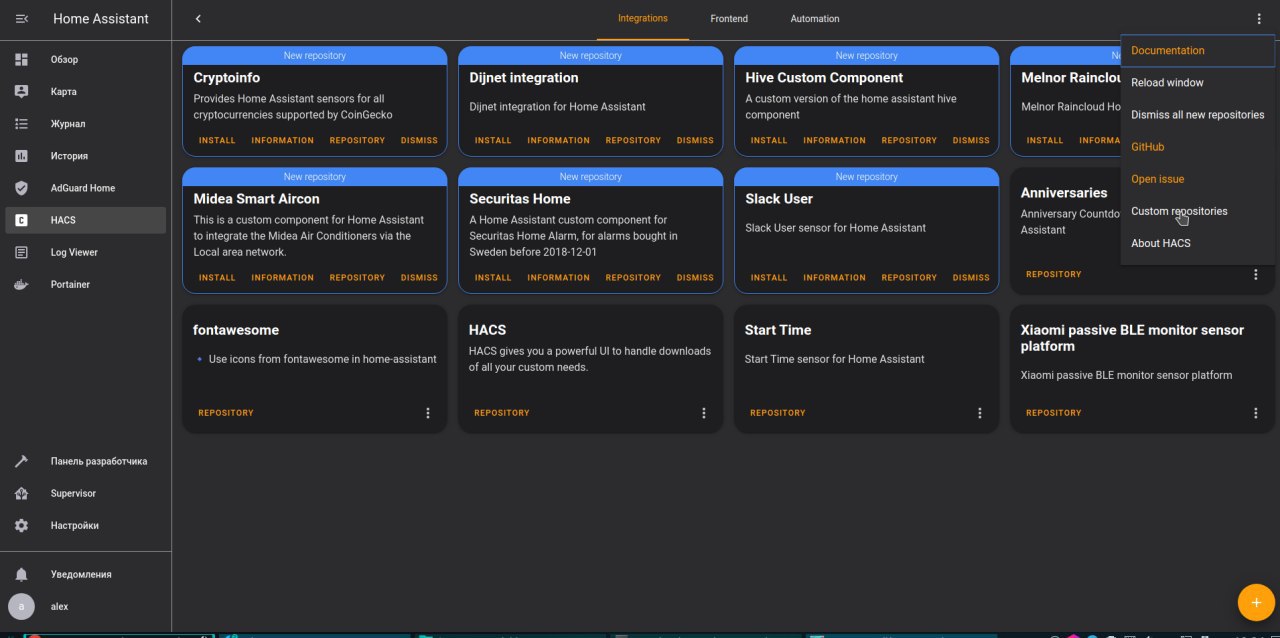1280x638 pixels.
Task: Select Open issue in the menu
Action: 1198,179
